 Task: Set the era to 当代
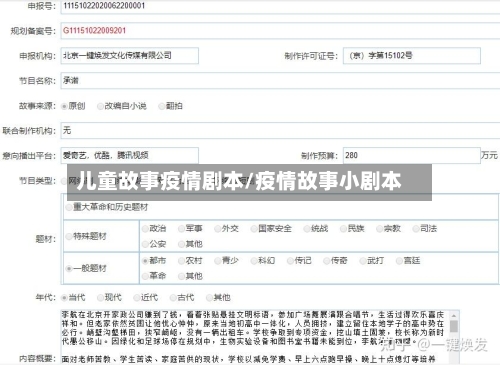point(64,298)
